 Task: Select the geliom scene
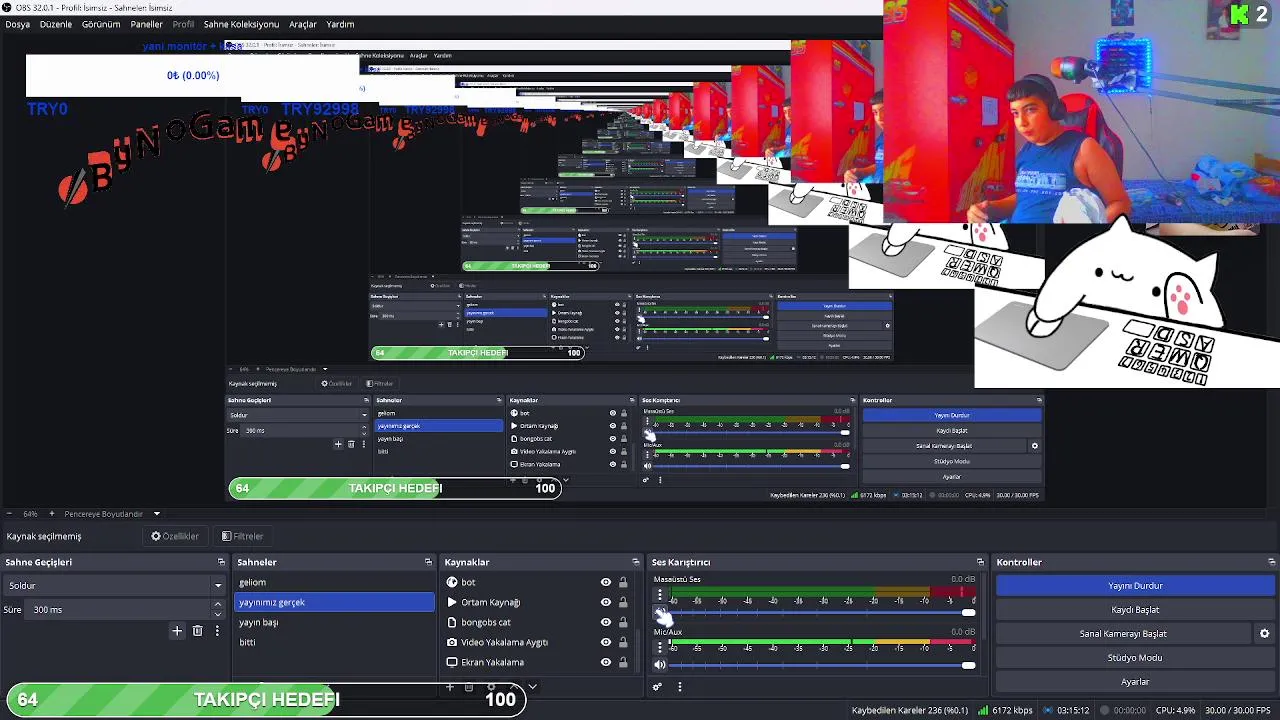click(x=334, y=582)
